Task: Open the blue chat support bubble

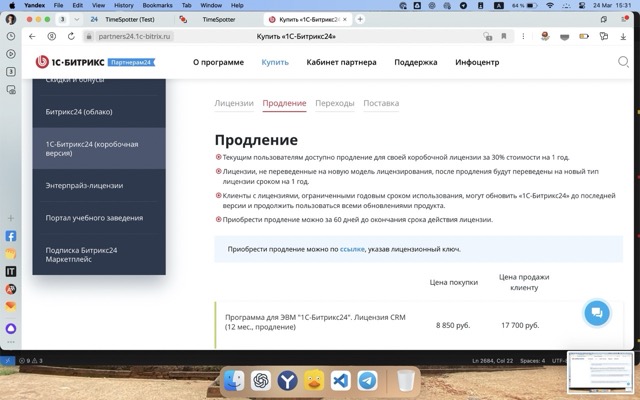Action: click(596, 313)
